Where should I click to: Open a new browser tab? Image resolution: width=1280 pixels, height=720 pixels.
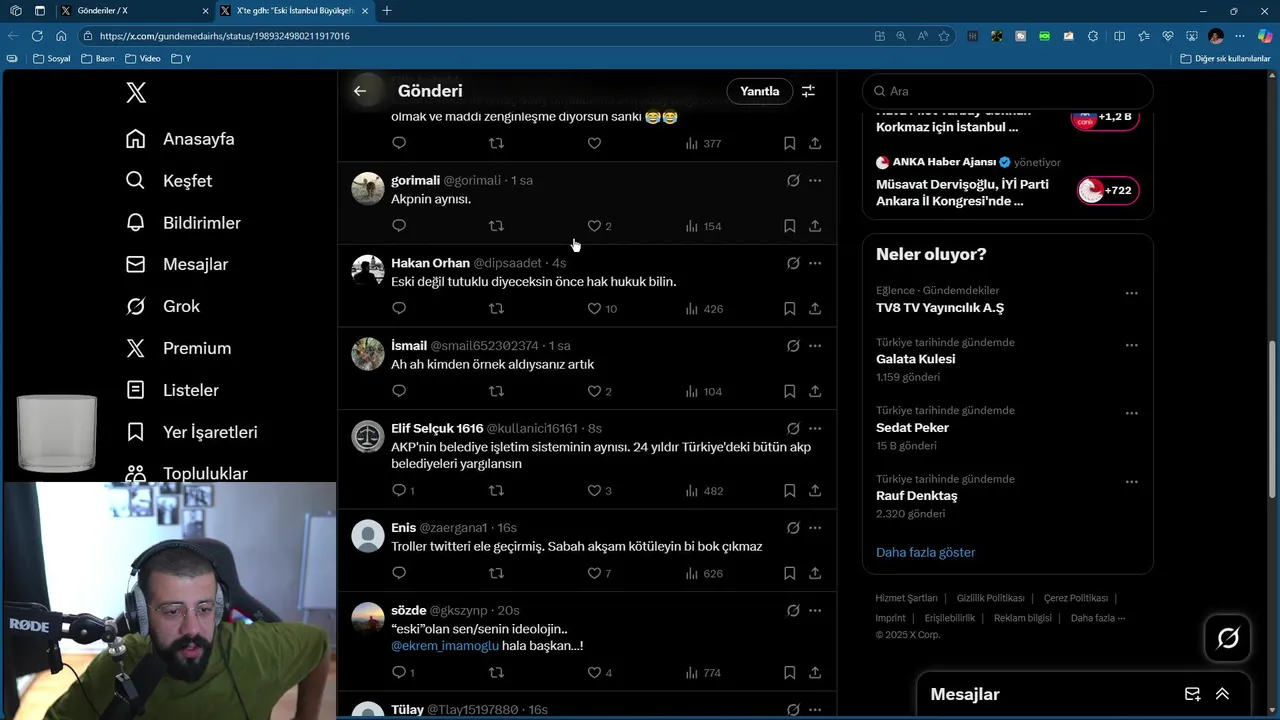point(387,11)
